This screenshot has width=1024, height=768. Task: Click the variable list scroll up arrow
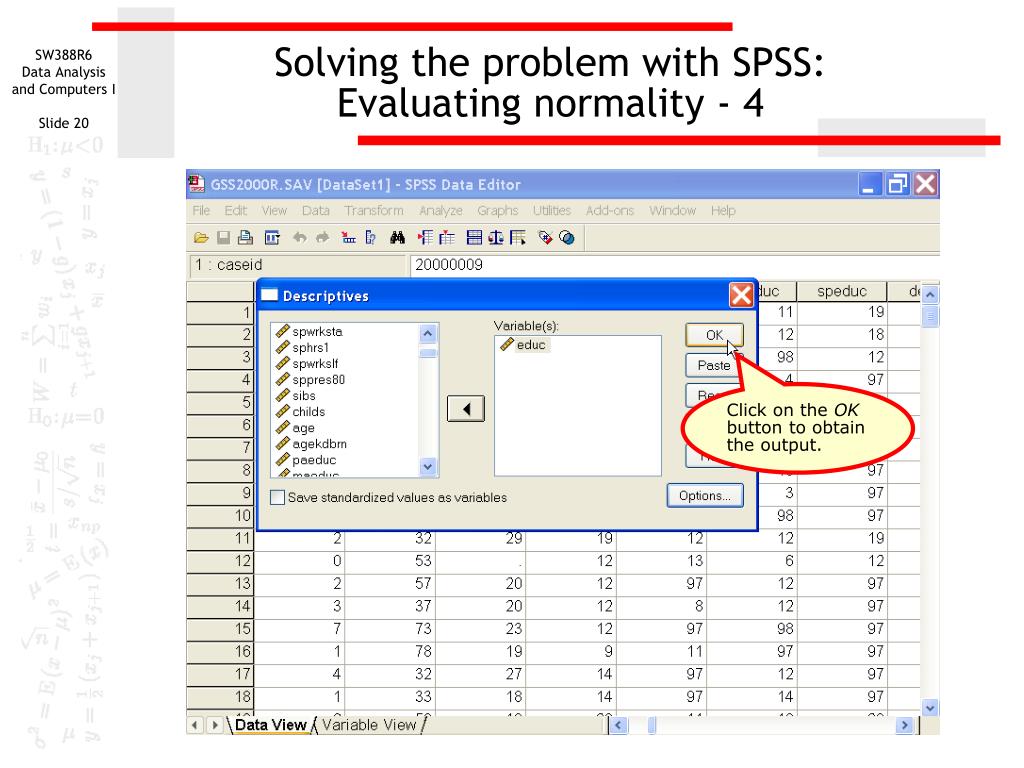(428, 333)
